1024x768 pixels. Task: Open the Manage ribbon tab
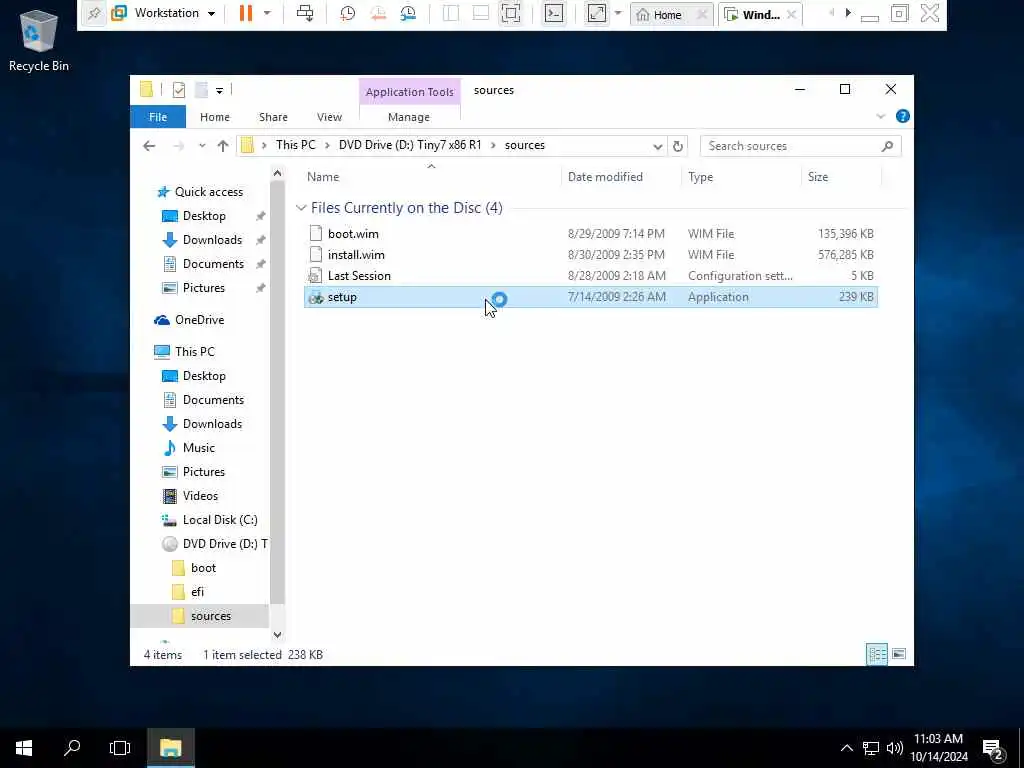pyautogui.click(x=409, y=117)
